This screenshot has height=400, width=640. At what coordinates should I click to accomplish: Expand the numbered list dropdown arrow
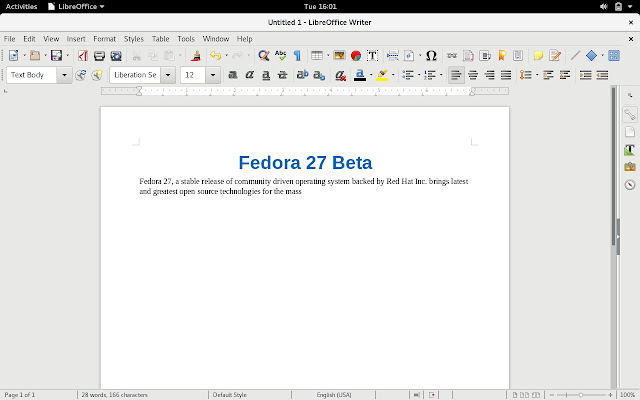coord(441,75)
